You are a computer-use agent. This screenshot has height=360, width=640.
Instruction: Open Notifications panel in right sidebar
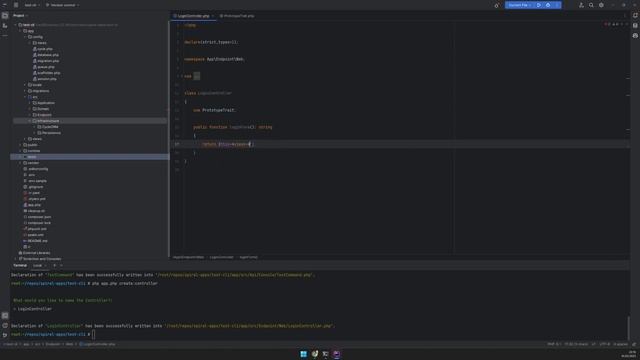635,16
